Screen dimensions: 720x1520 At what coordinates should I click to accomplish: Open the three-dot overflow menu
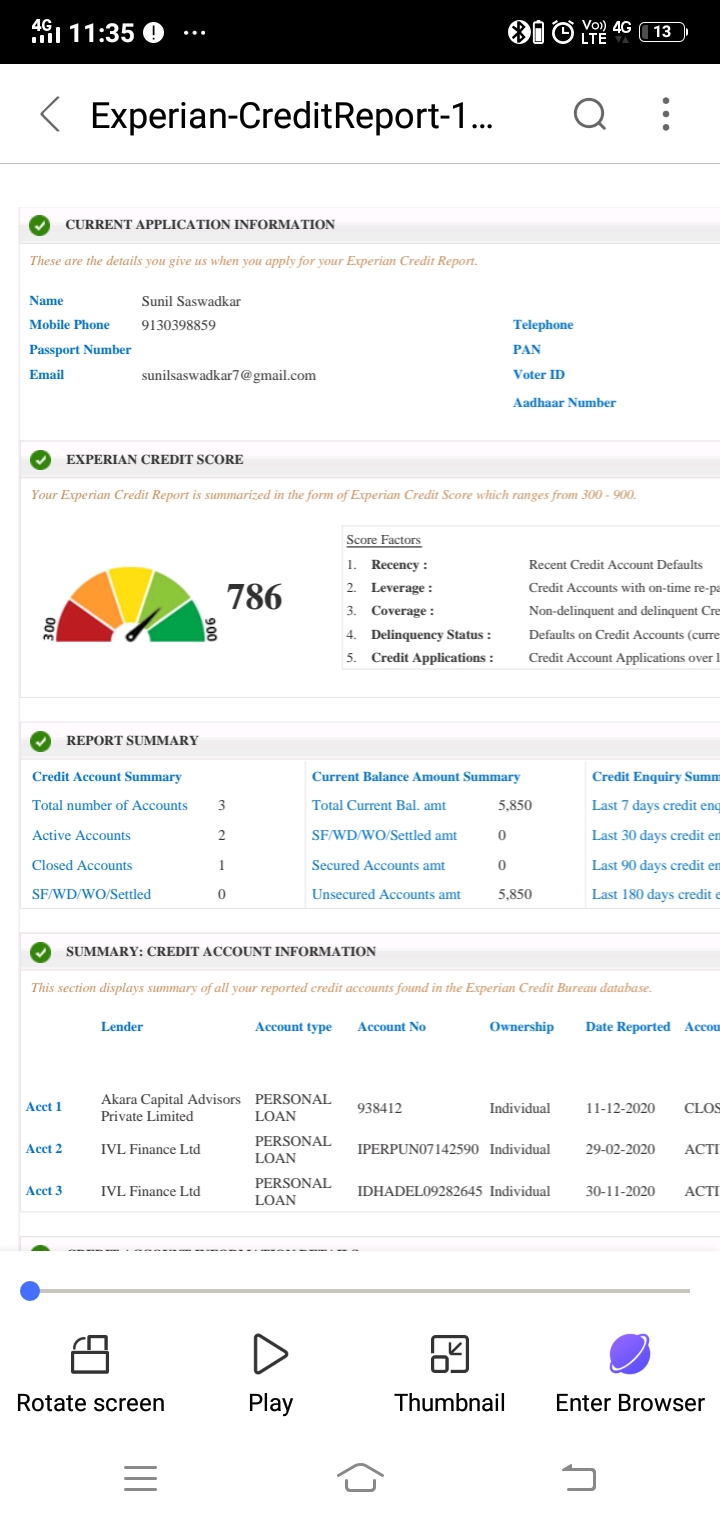666,114
